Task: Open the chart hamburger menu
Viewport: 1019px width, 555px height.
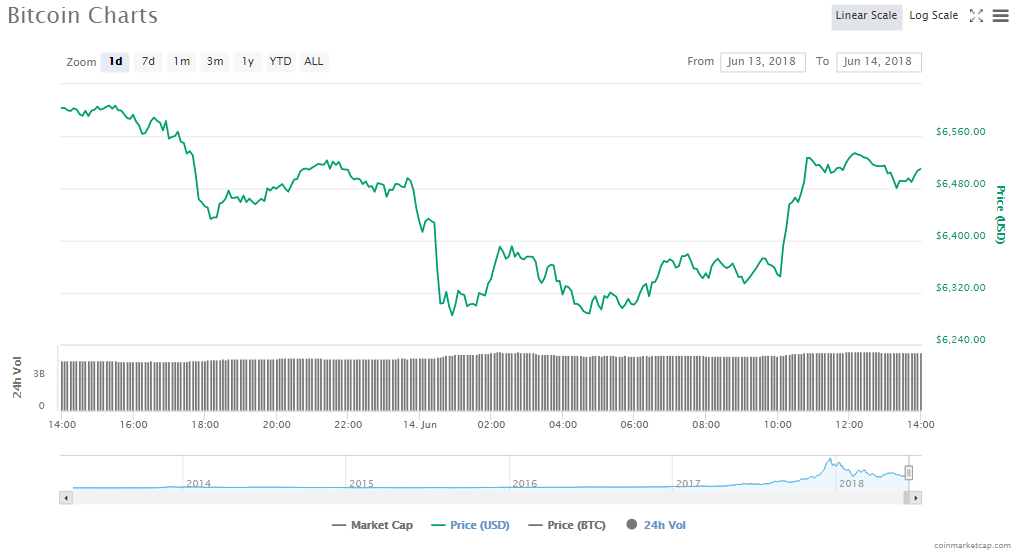Action: coord(1000,16)
